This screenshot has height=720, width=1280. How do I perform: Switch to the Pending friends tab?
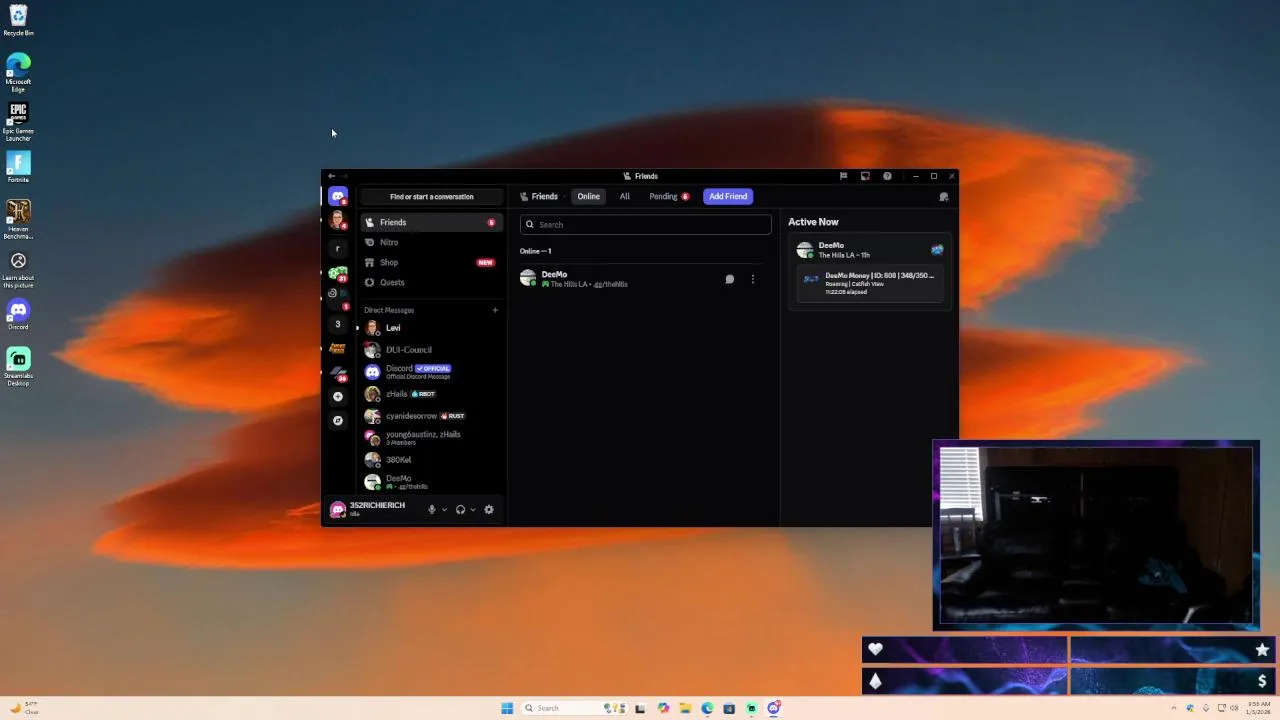point(669,197)
